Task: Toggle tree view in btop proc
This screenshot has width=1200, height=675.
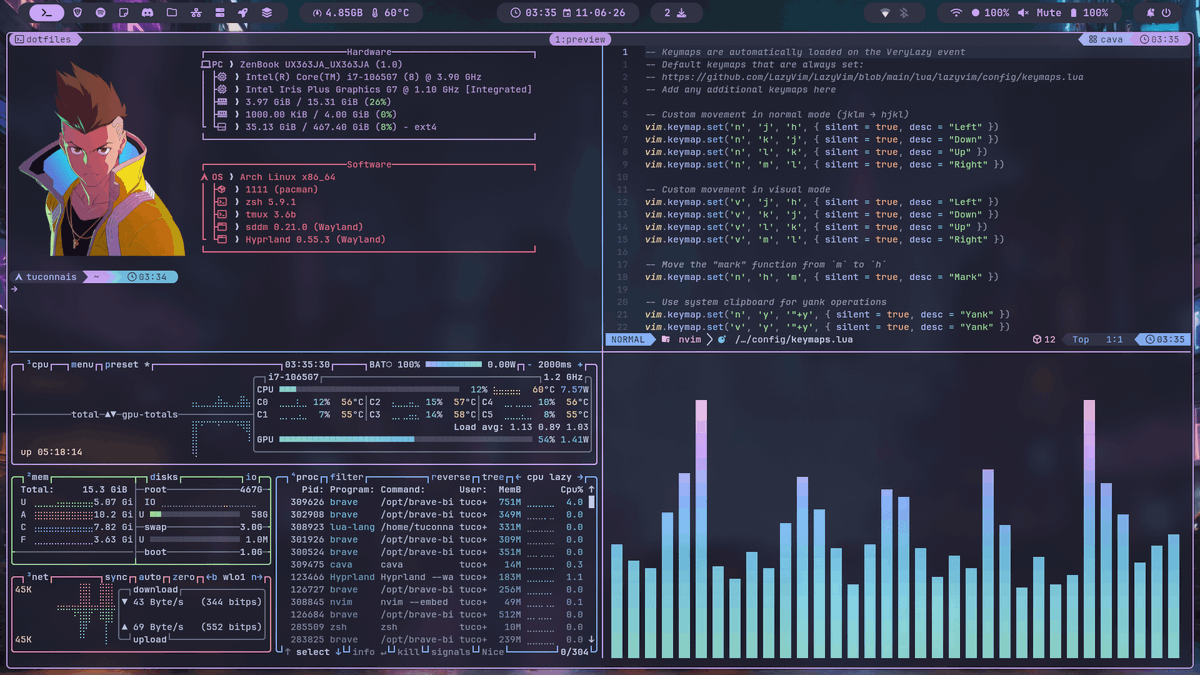Action: 493,478
